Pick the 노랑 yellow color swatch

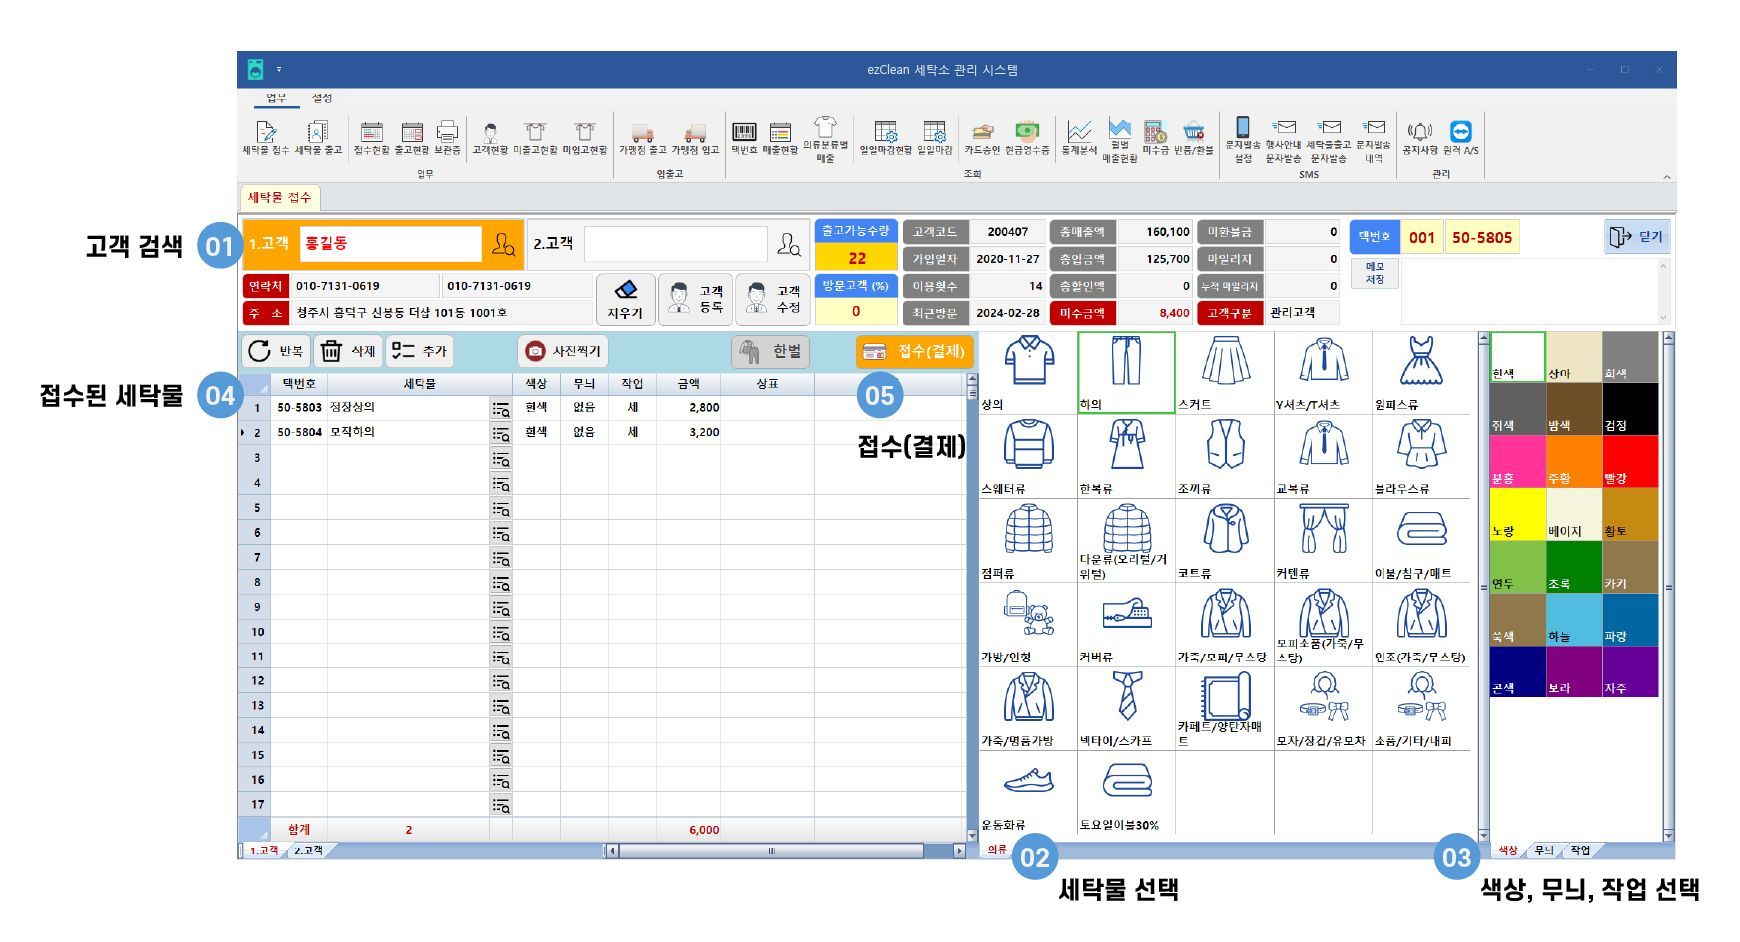(x=1517, y=514)
